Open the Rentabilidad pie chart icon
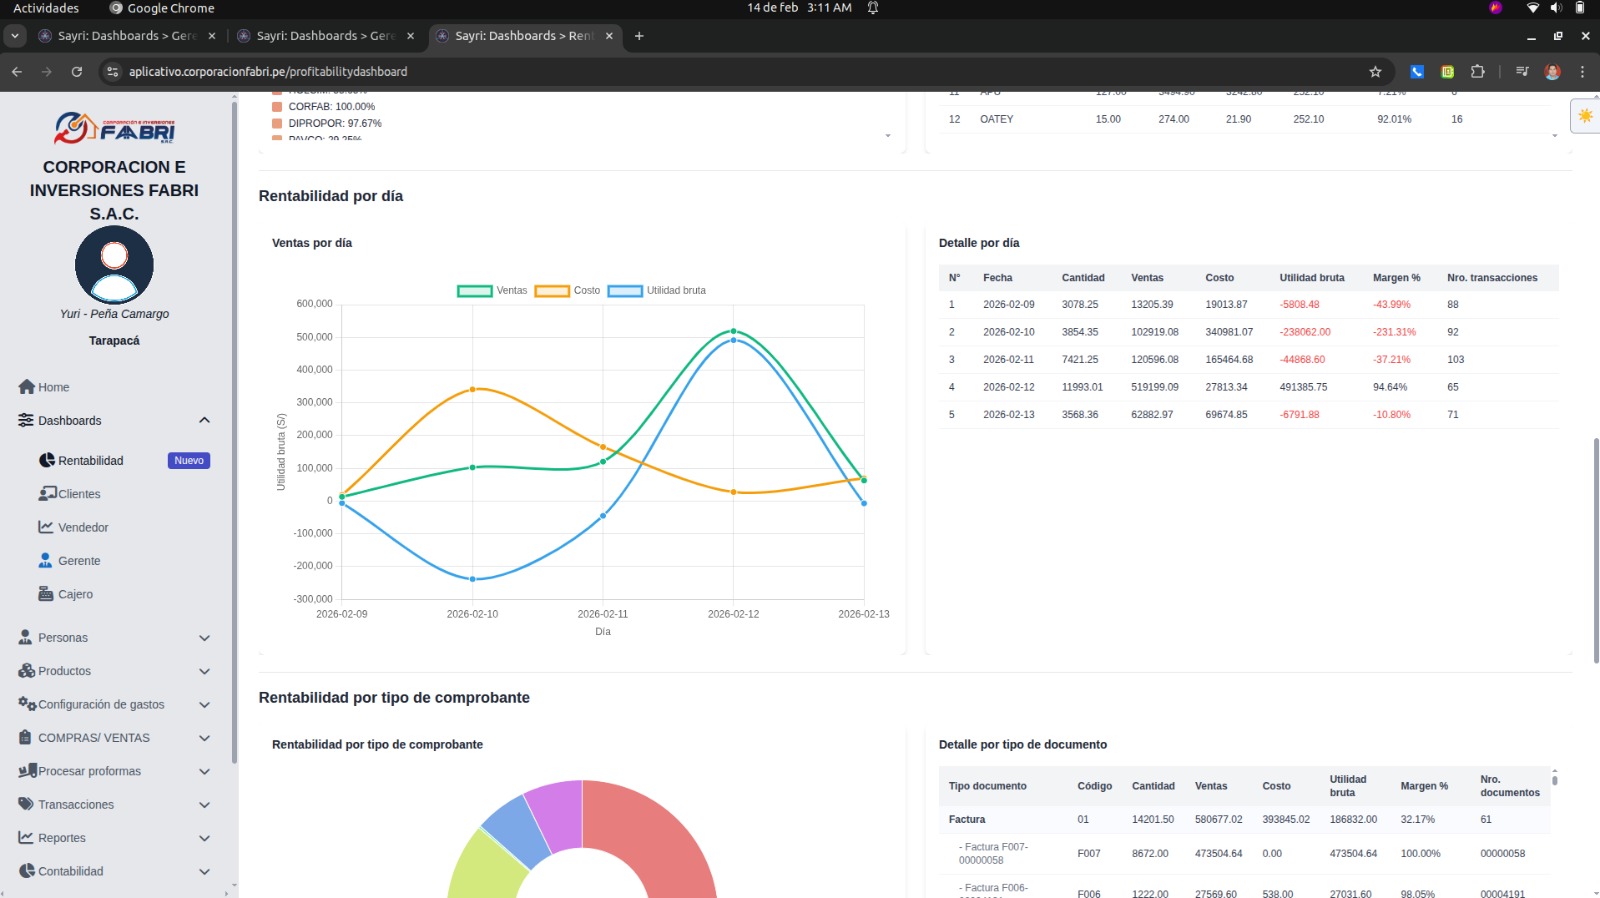 47,461
